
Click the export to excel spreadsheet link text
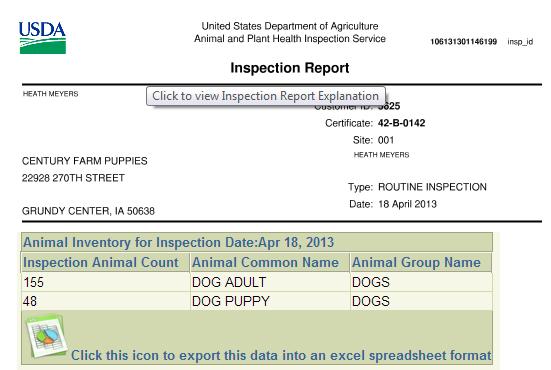(x=281, y=355)
